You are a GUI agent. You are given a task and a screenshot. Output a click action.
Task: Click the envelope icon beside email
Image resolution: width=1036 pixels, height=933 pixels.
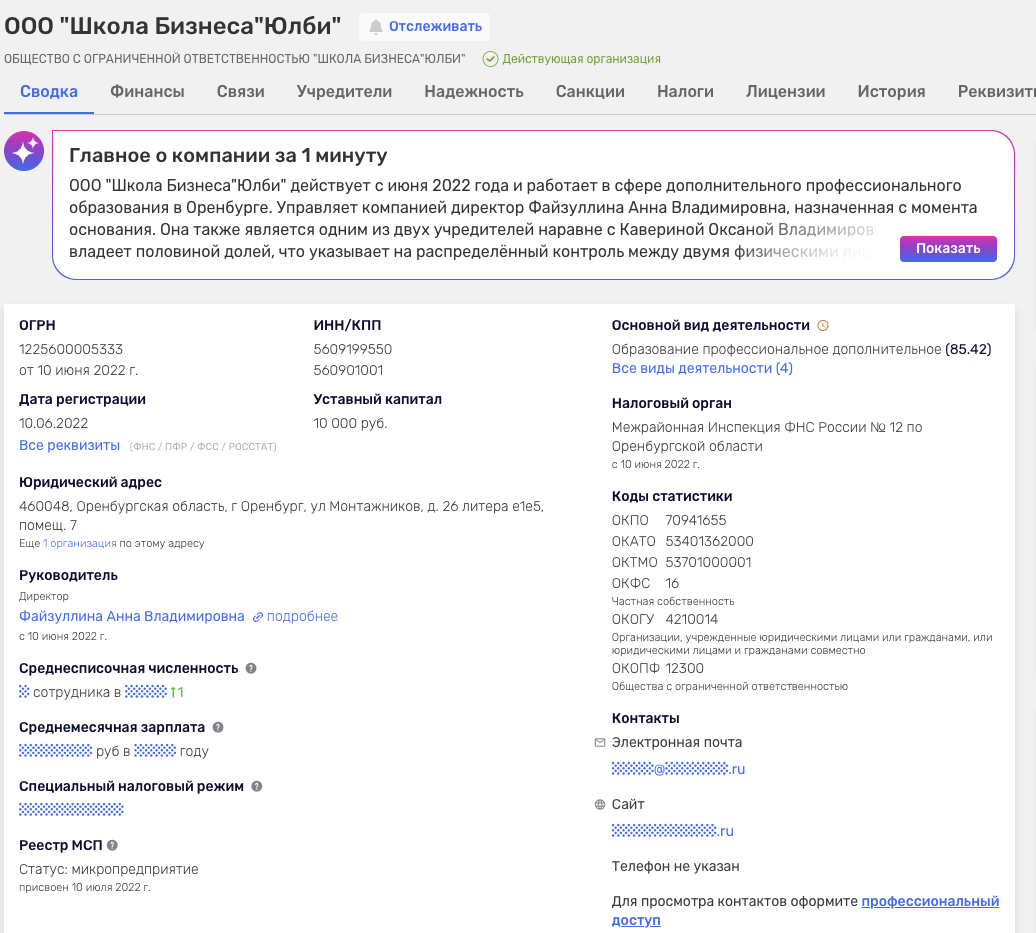[x=600, y=743]
